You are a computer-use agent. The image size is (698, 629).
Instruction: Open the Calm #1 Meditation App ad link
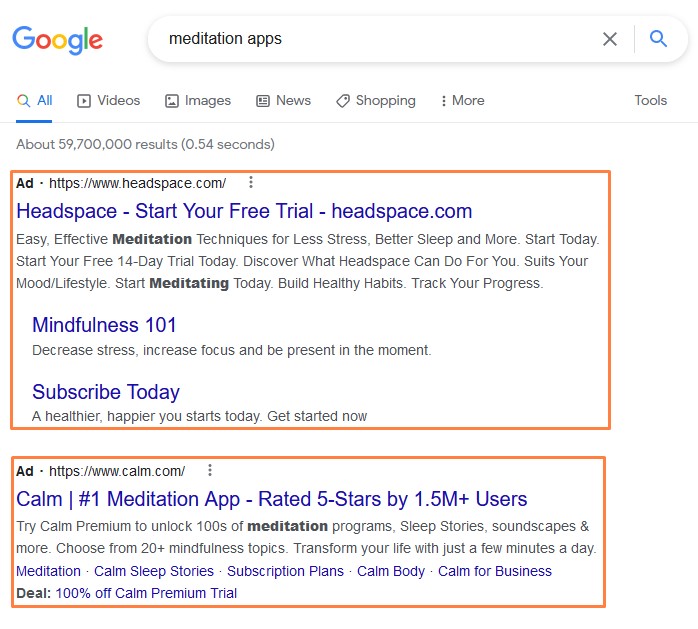[272, 499]
